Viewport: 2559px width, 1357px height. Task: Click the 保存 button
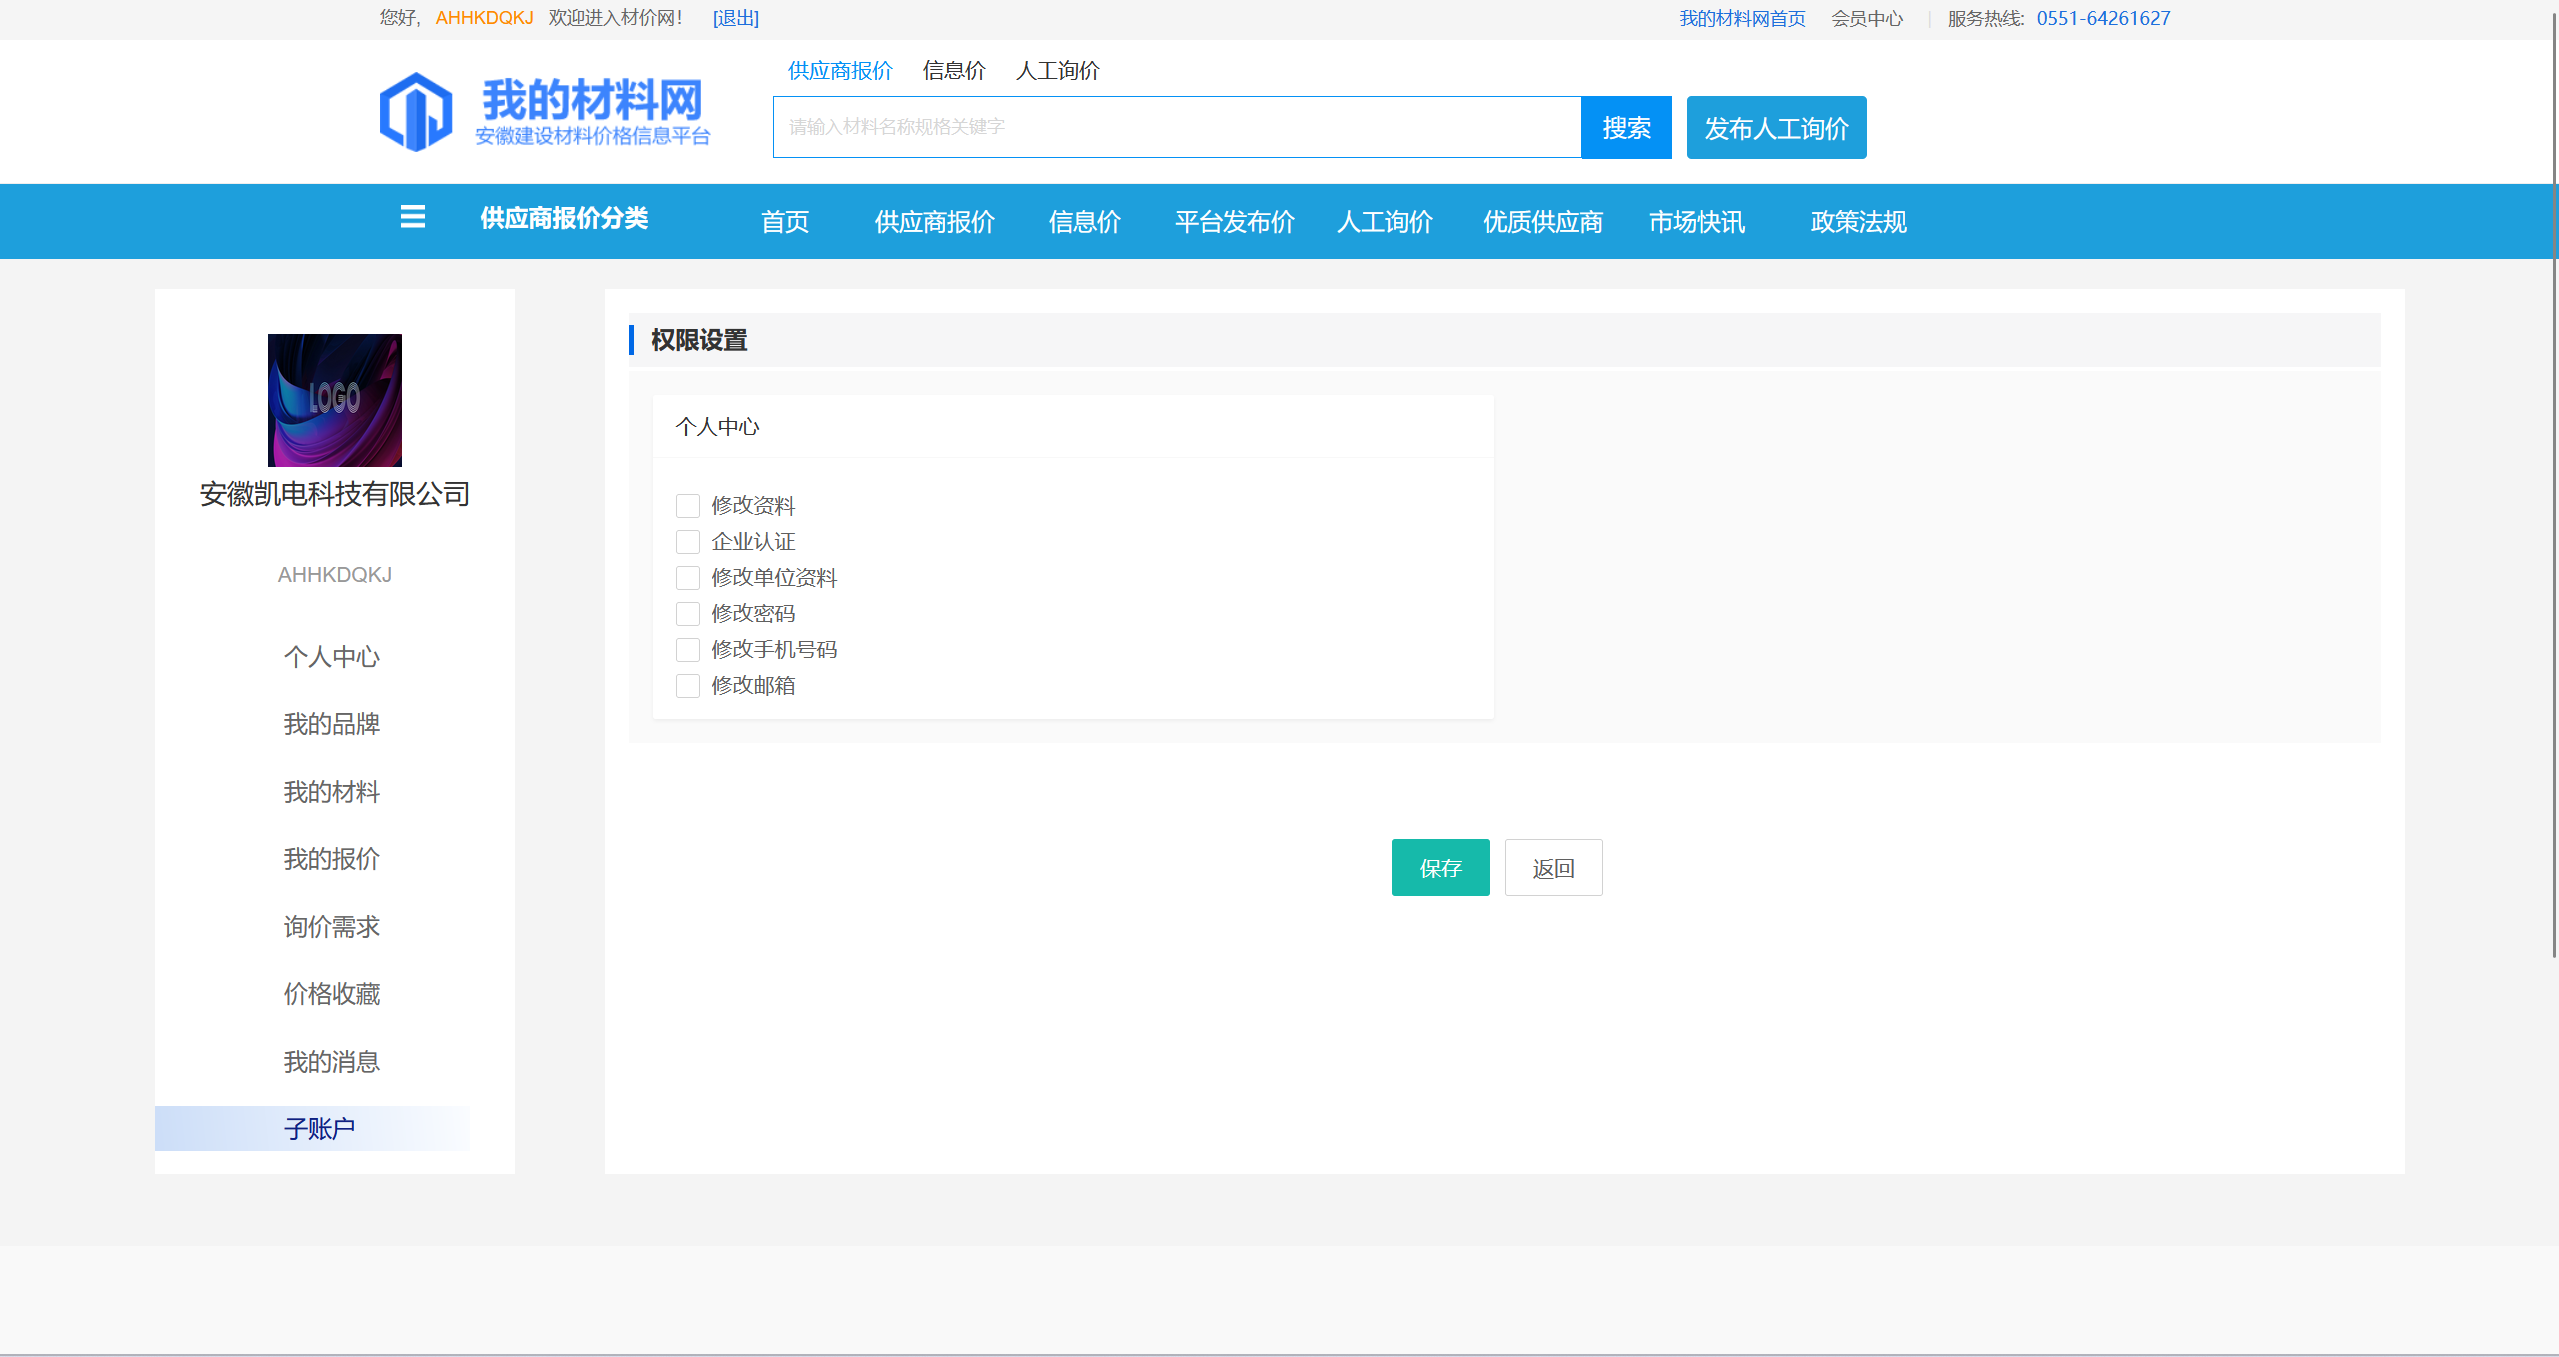1440,868
